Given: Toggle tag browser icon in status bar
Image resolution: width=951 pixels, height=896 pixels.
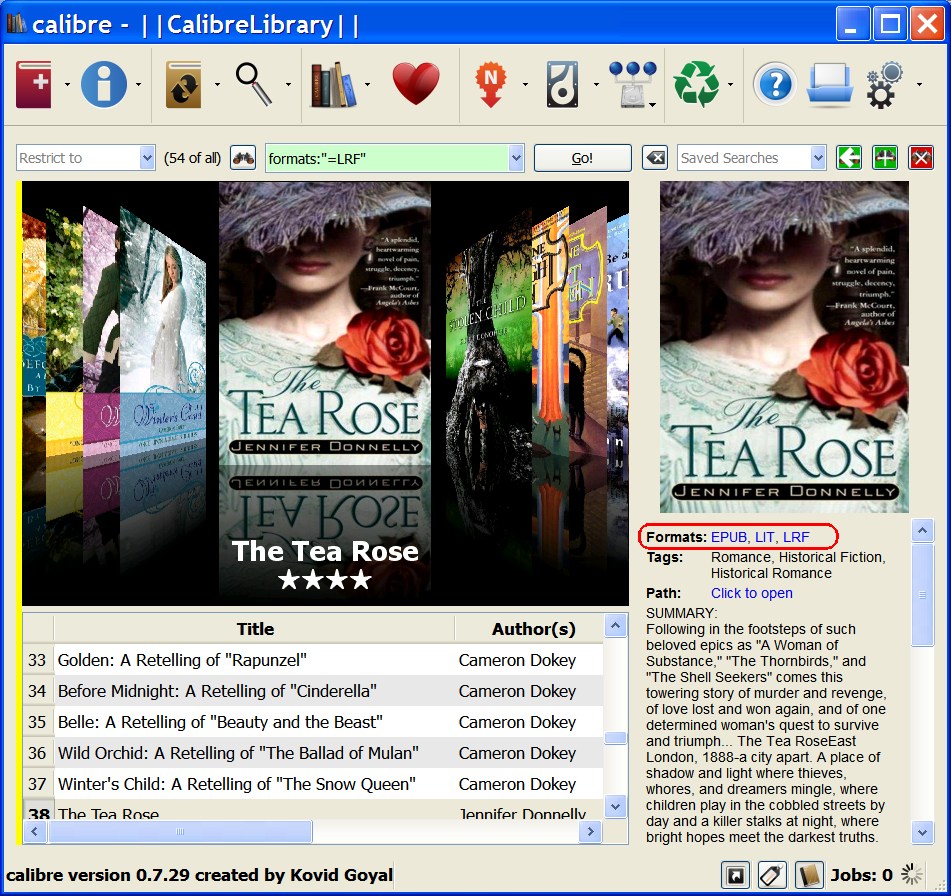Looking at the screenshot, I should pos(772,875).
